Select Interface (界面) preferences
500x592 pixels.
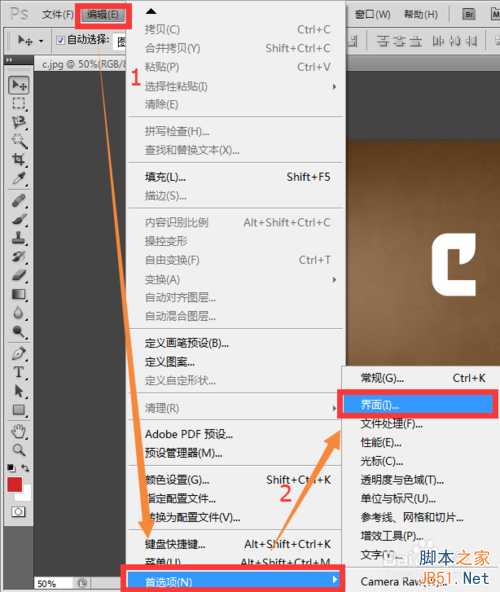tap(418, 405)
